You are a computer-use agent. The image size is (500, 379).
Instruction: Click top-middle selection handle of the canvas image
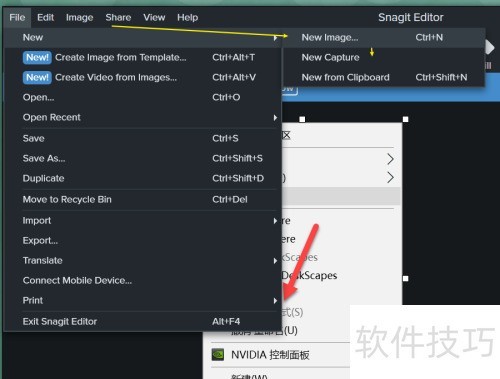302,119
